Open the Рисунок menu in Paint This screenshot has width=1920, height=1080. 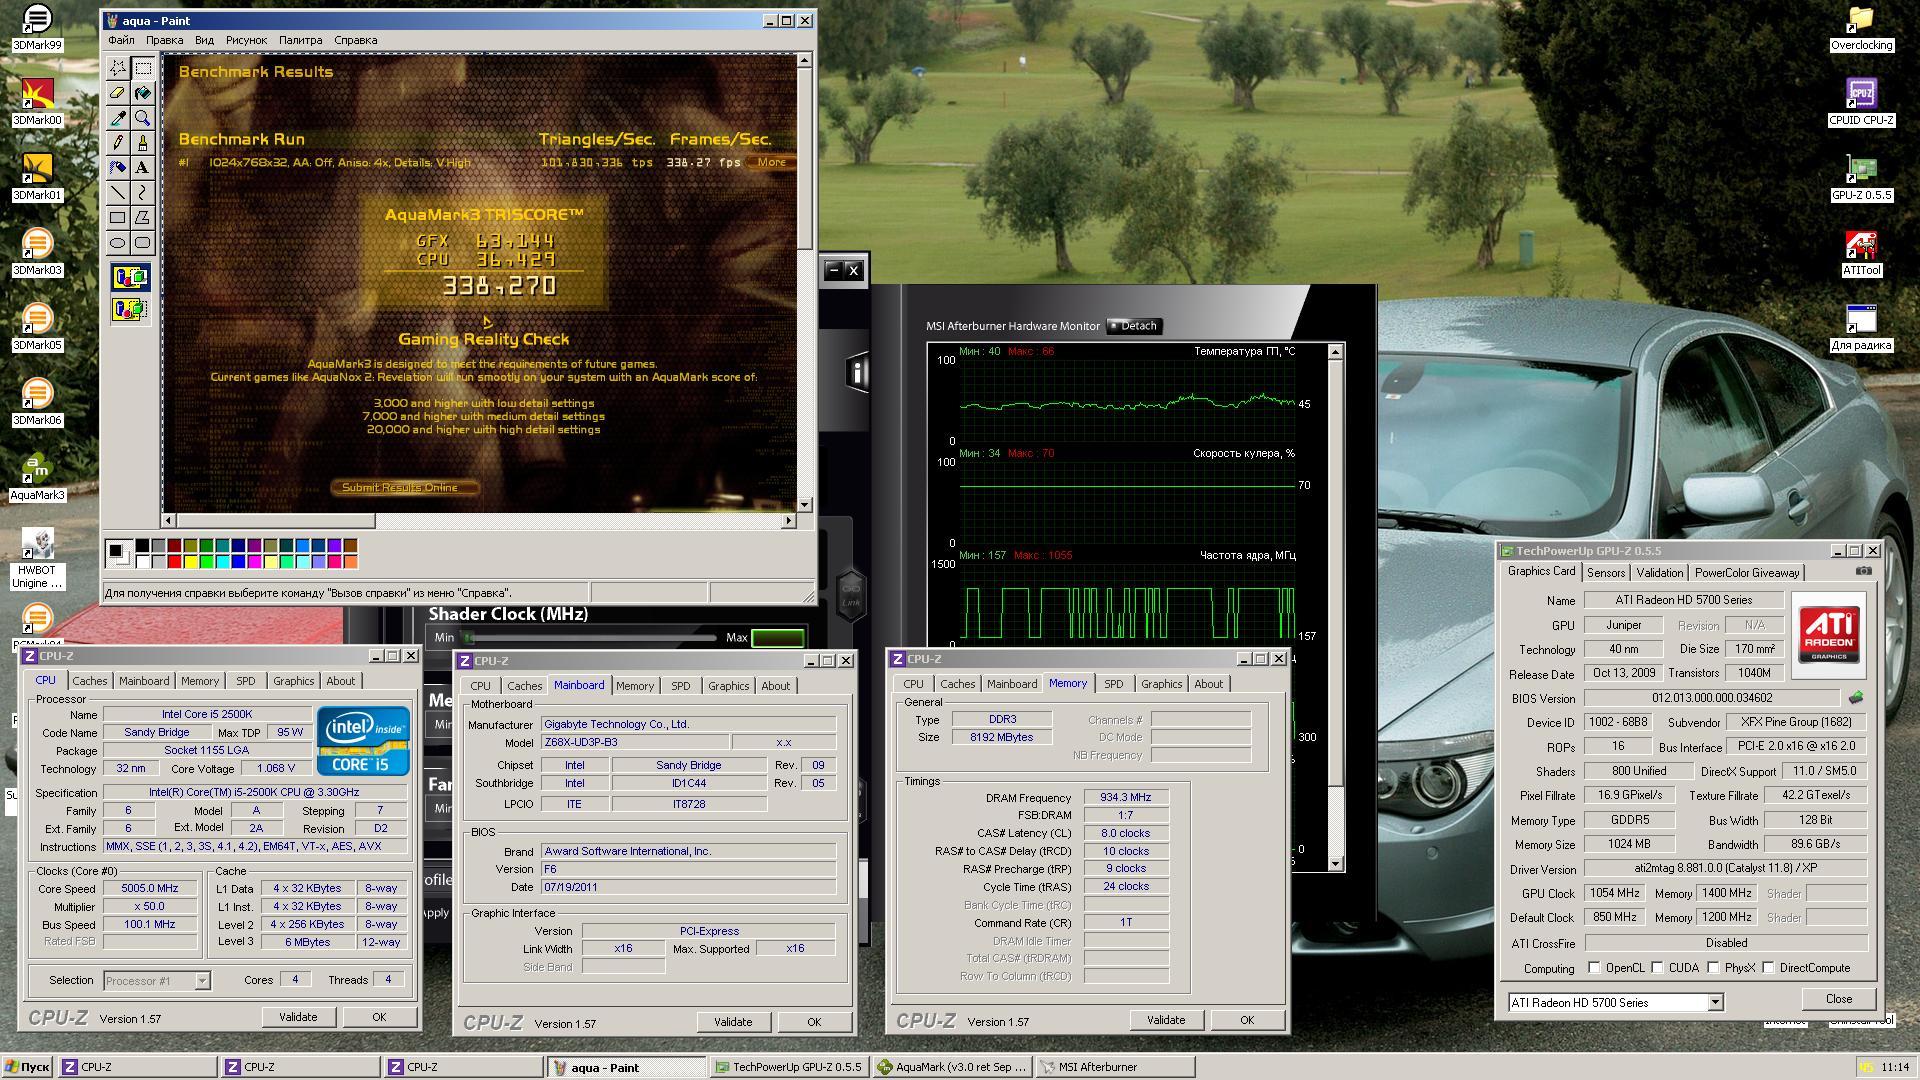pos(246,40)
